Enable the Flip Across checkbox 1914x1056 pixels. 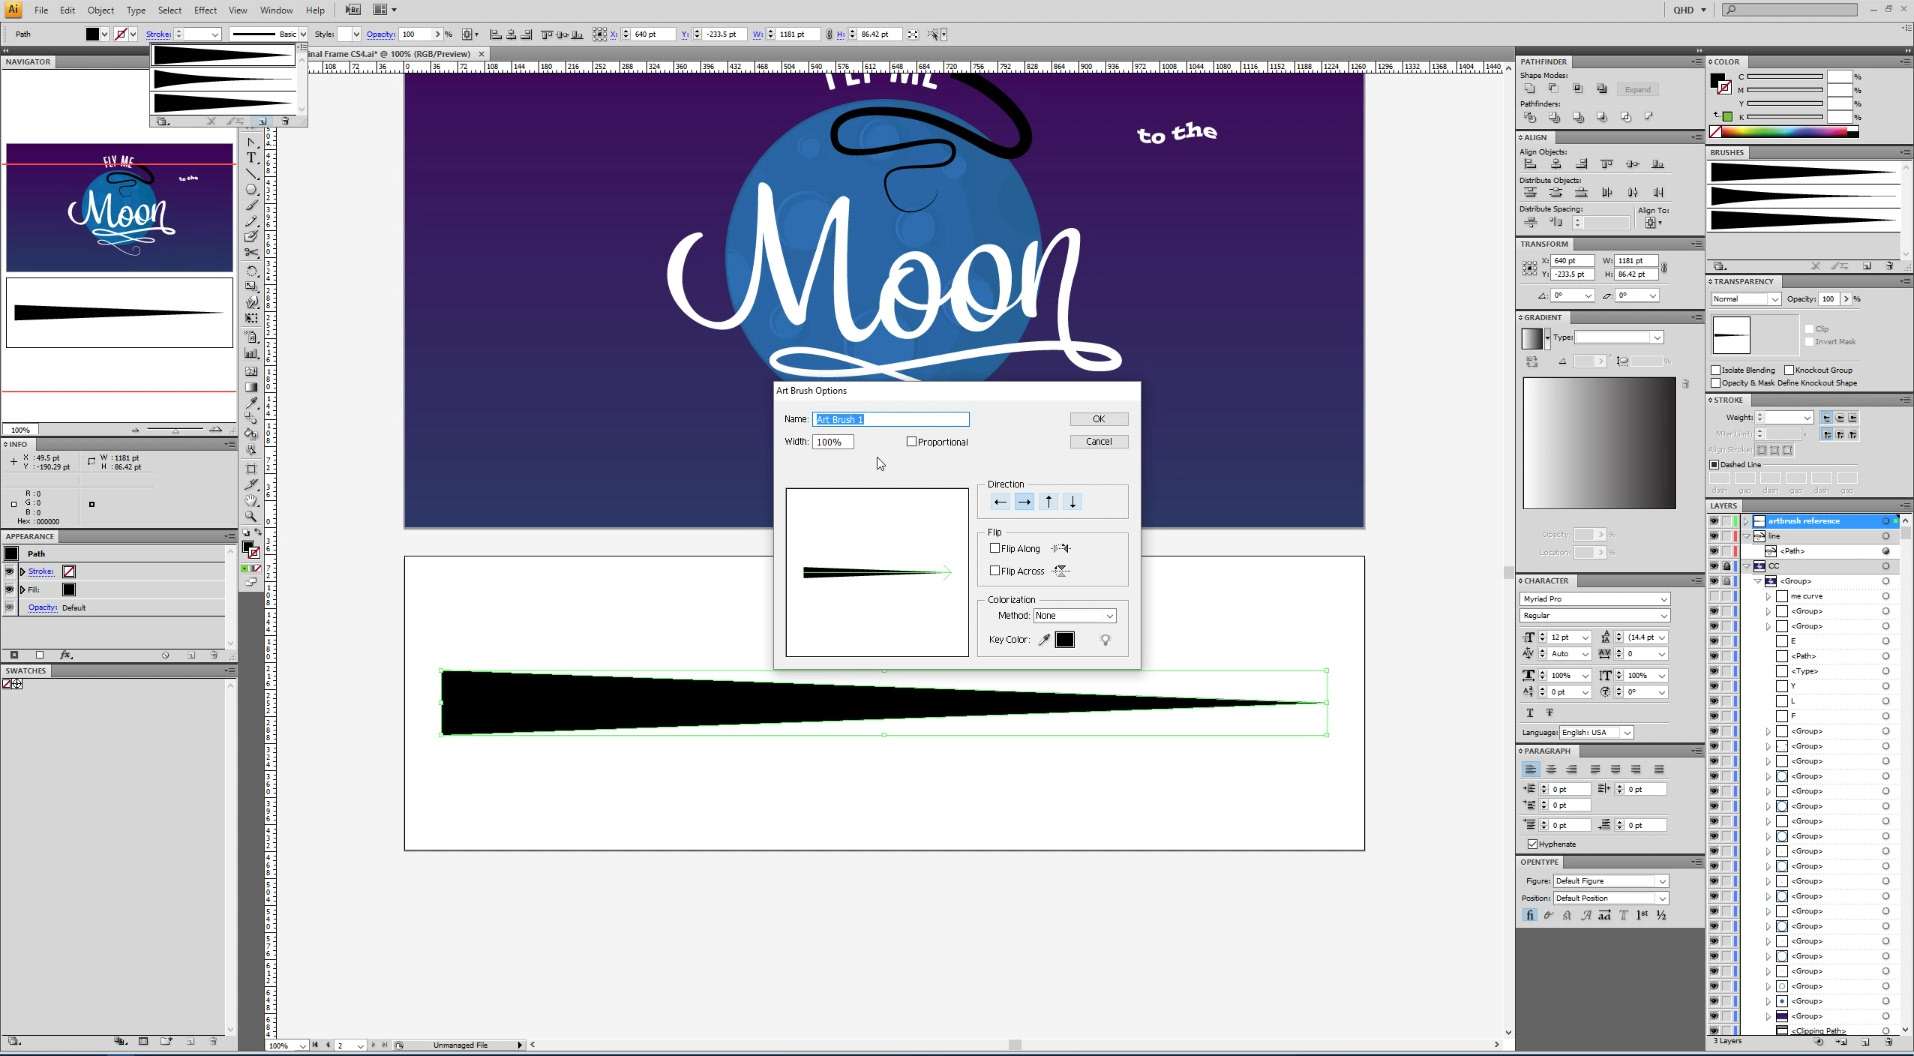(x=995, y=570)
